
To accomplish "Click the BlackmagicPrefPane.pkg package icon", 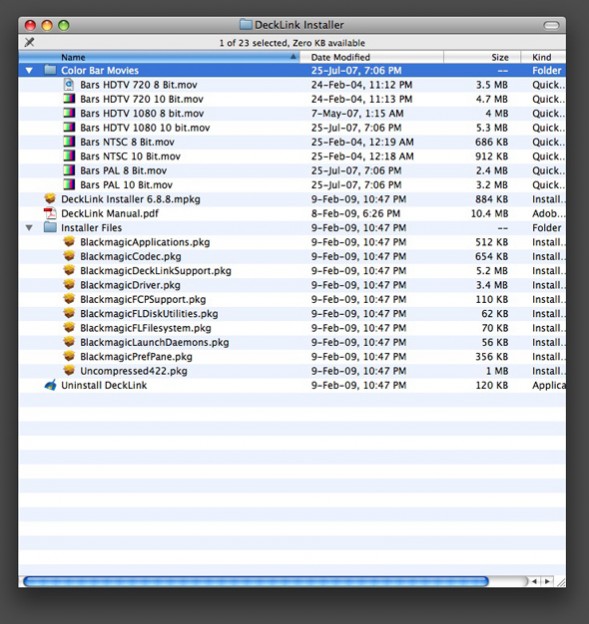I will click(69, 356).
